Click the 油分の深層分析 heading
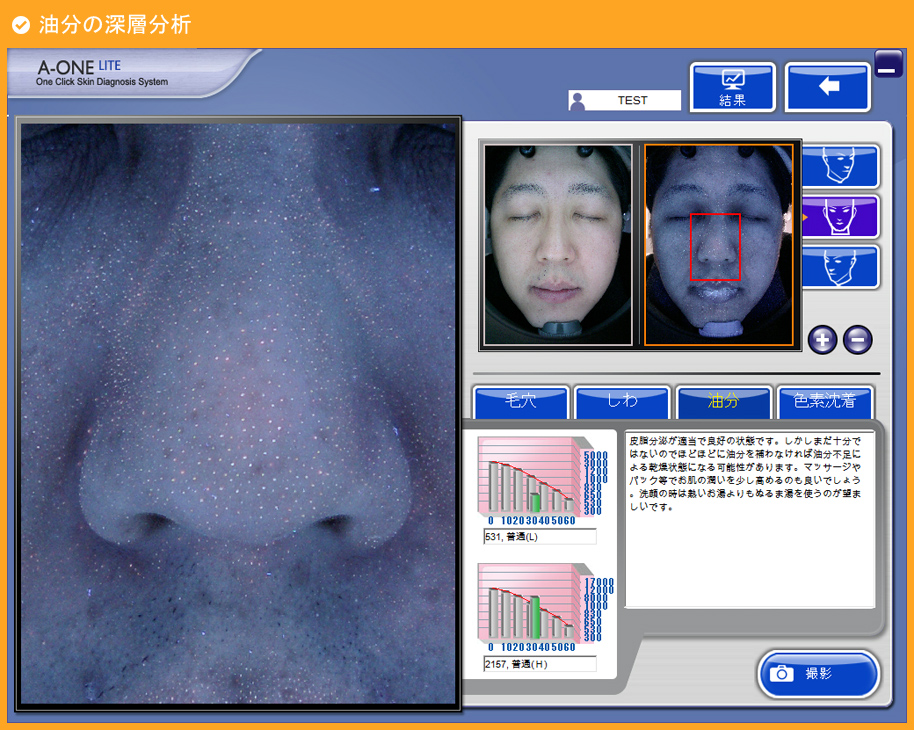The width and height of the screenshot is (914, 730). pyautogui.click(x=115, y=24)
